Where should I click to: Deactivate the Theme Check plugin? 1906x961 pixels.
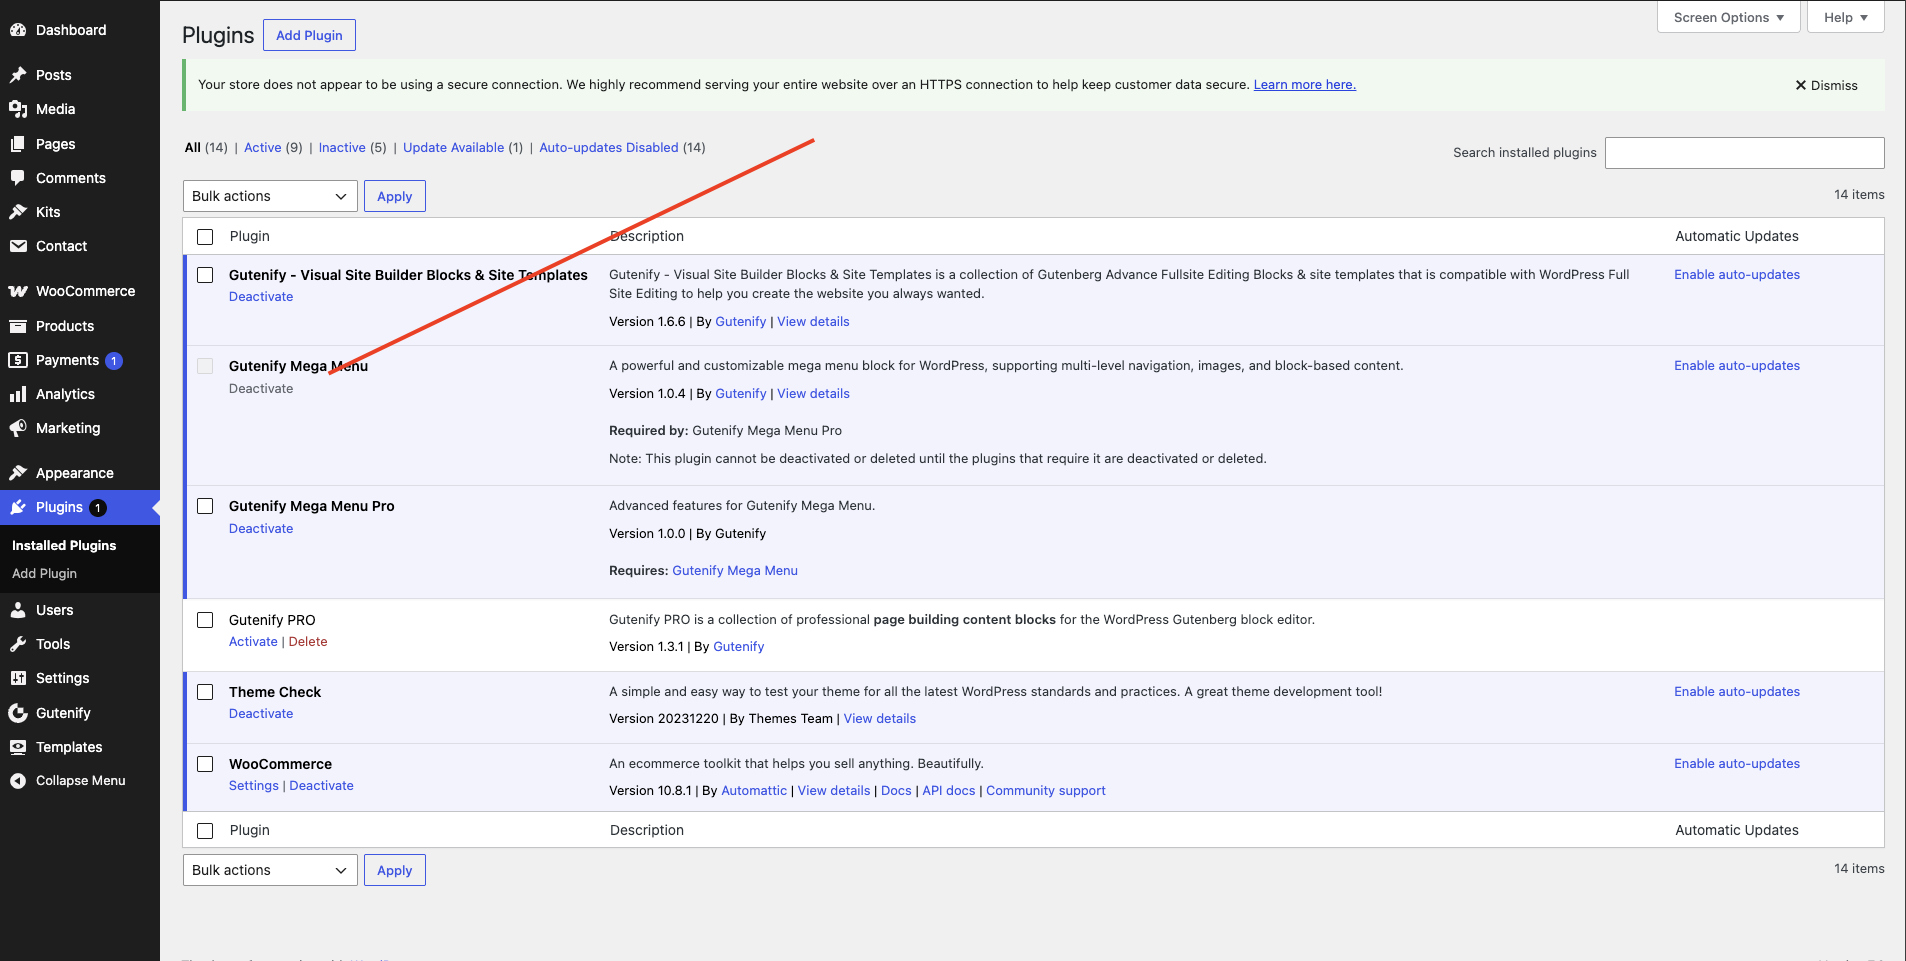261,713
